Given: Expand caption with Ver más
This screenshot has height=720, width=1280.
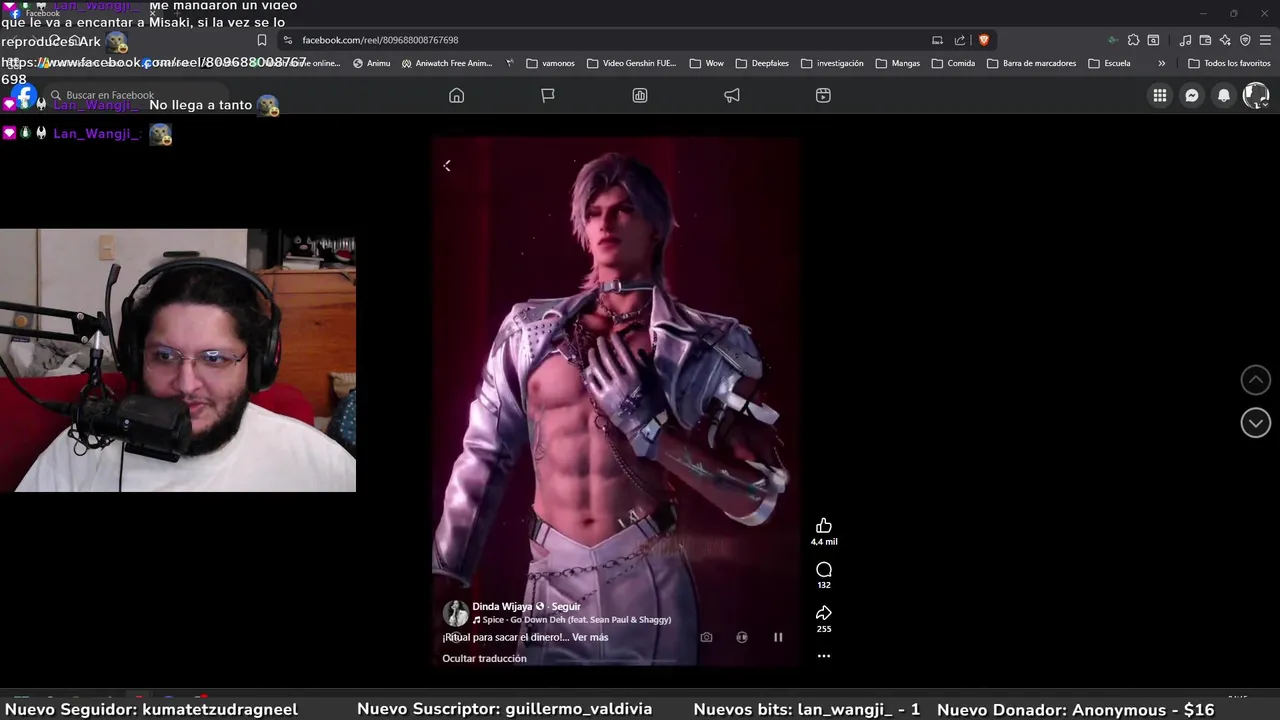Looking at the screenshot, I should coord(590,637).
